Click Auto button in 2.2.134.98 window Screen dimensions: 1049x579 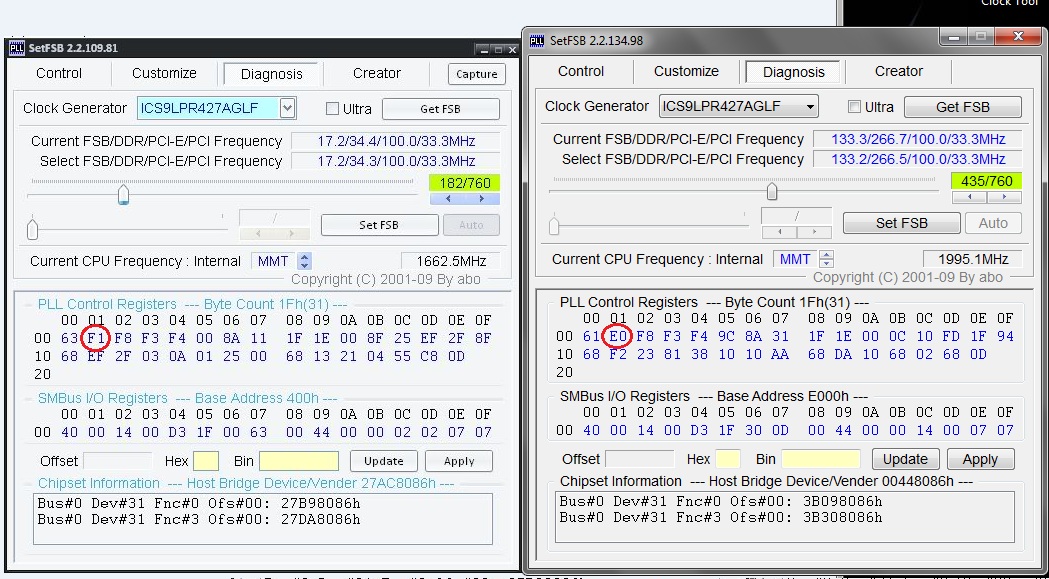[993, 223]
